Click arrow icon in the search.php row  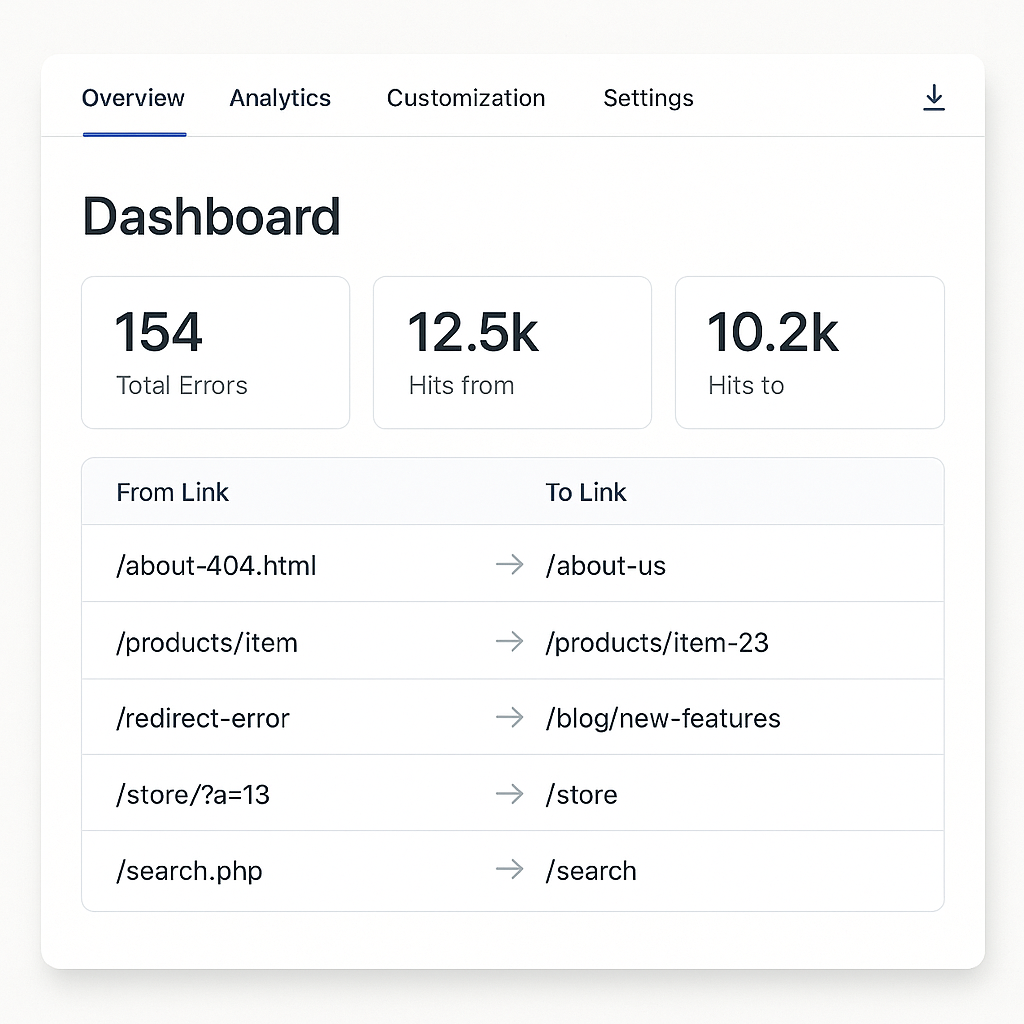[510, 870]
